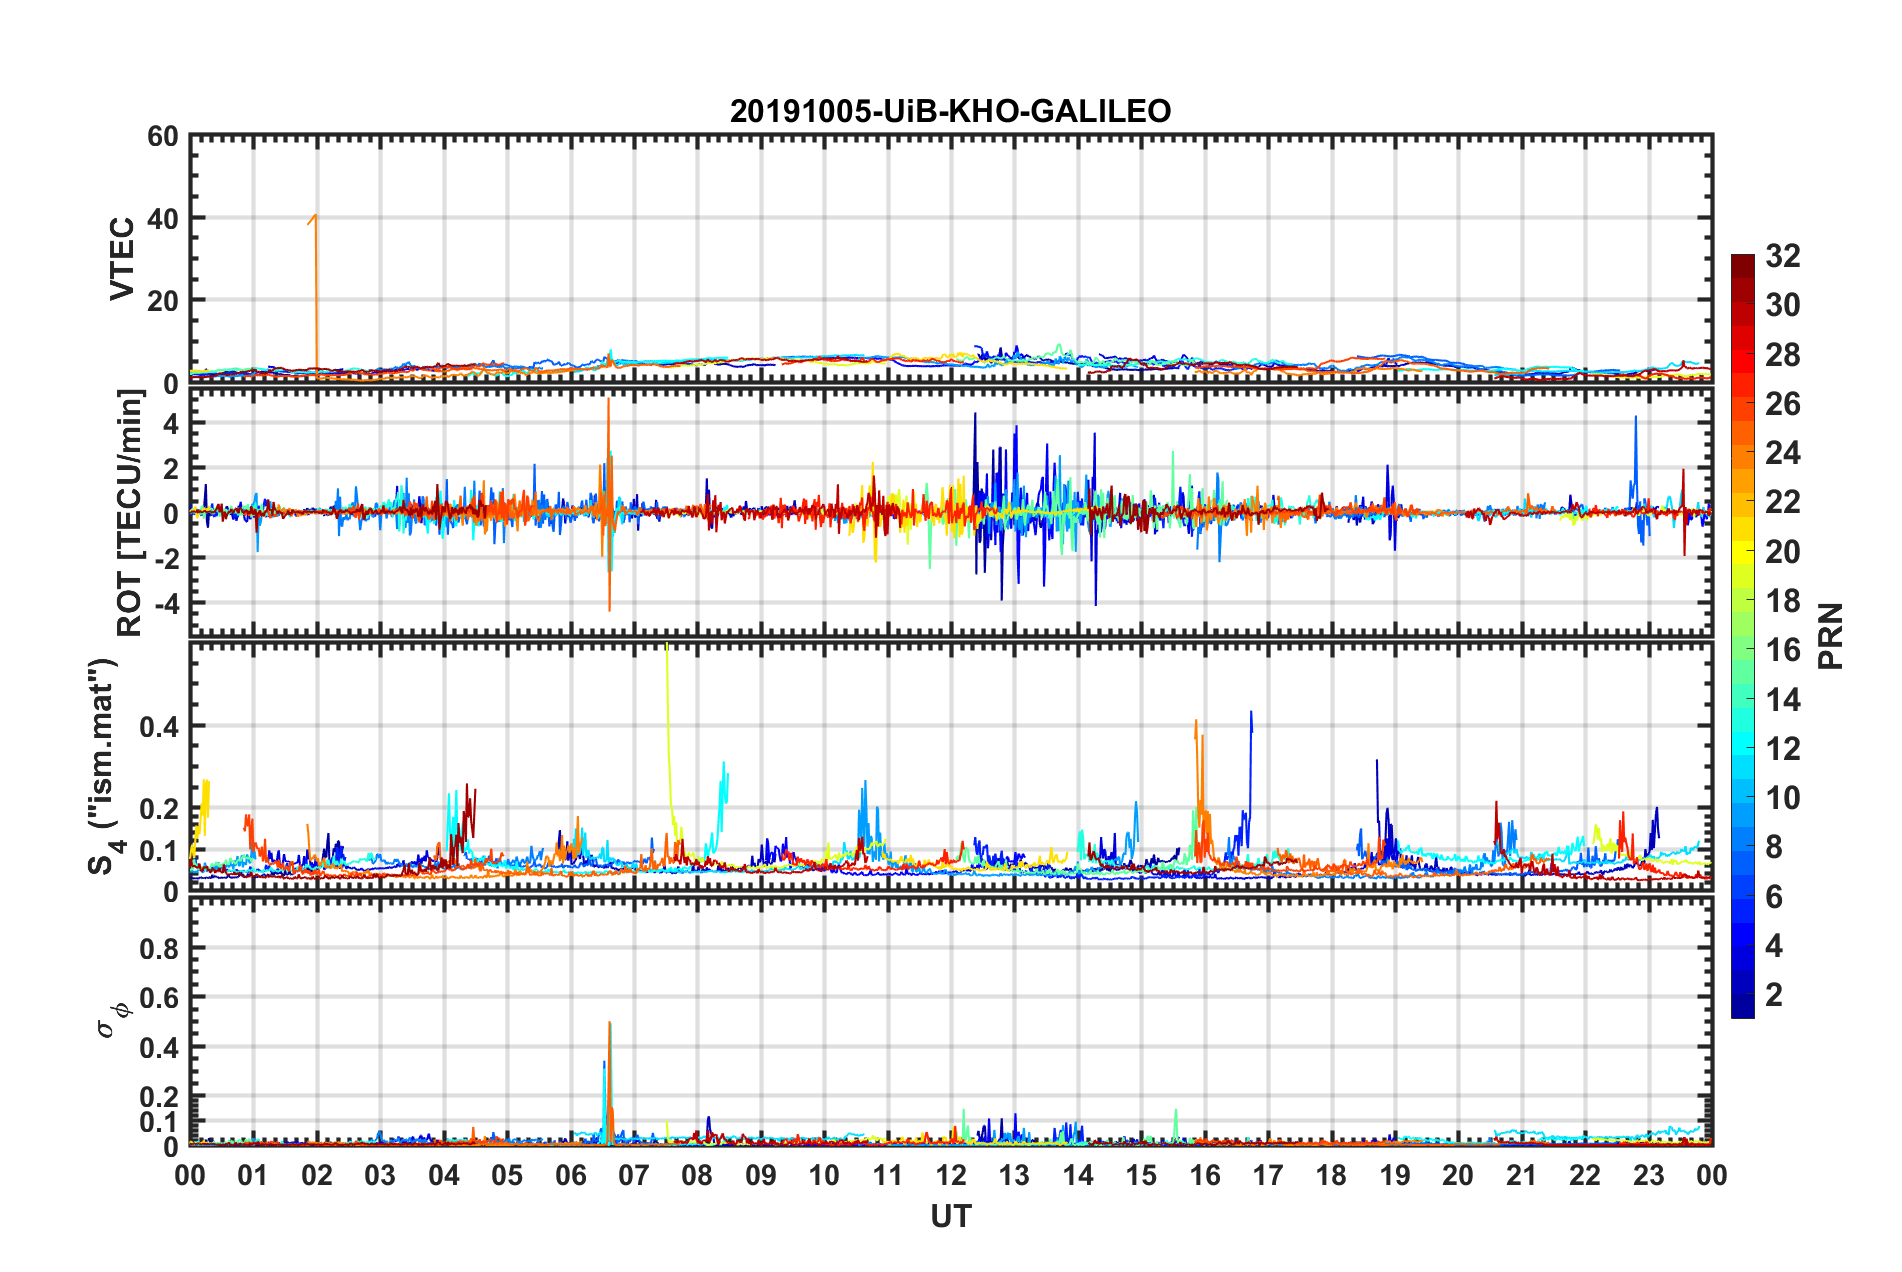
Task: Click UT axis tick label 13
Action: point(1014,1175)
